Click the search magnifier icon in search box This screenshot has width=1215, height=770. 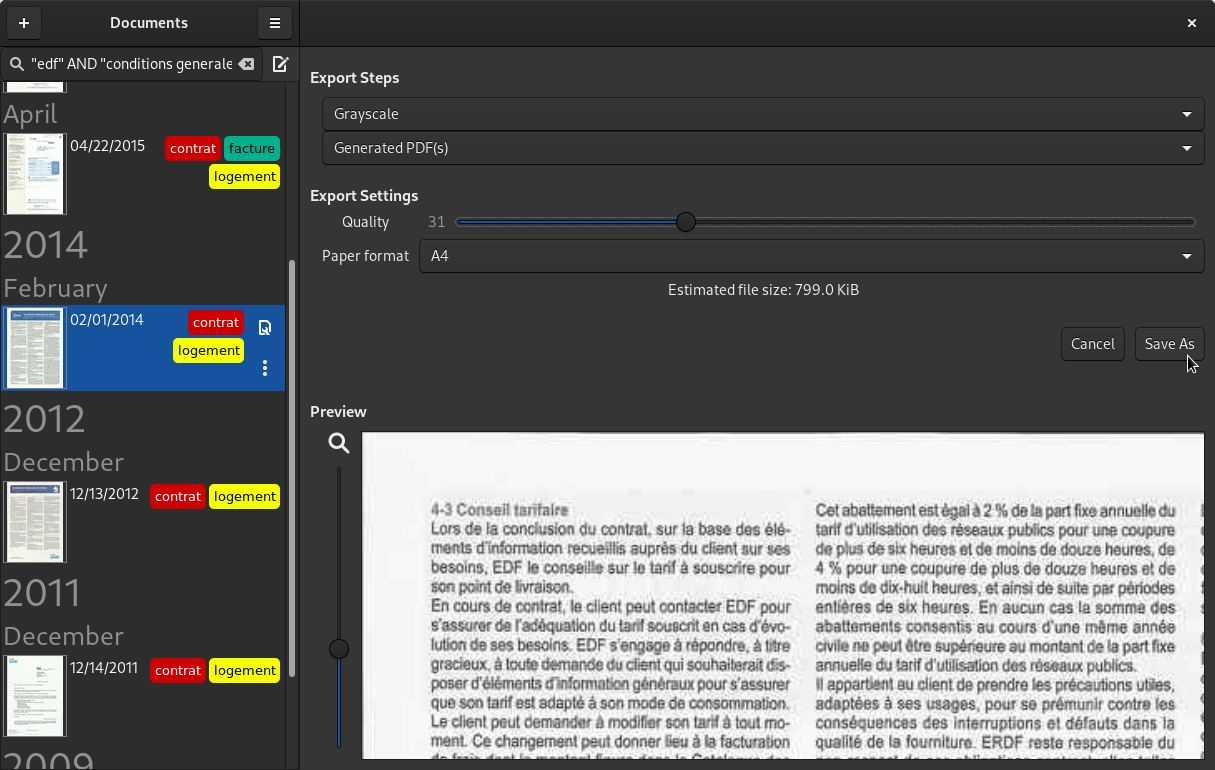(16, 64)
